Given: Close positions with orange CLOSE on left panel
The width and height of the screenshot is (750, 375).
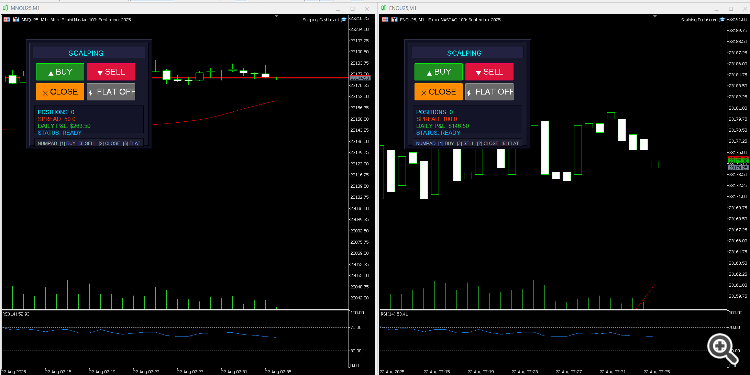Looking at the screenshot, I should 60,92.
